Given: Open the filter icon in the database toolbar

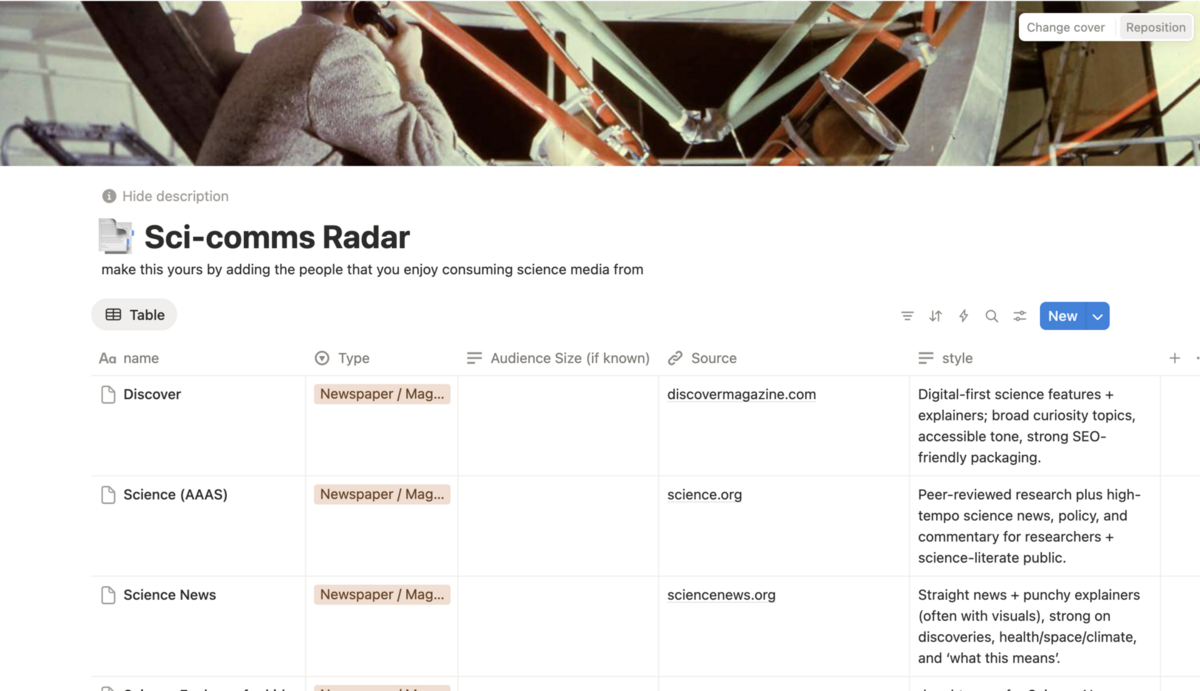Looking at the screenshot, I should point(907,315).
